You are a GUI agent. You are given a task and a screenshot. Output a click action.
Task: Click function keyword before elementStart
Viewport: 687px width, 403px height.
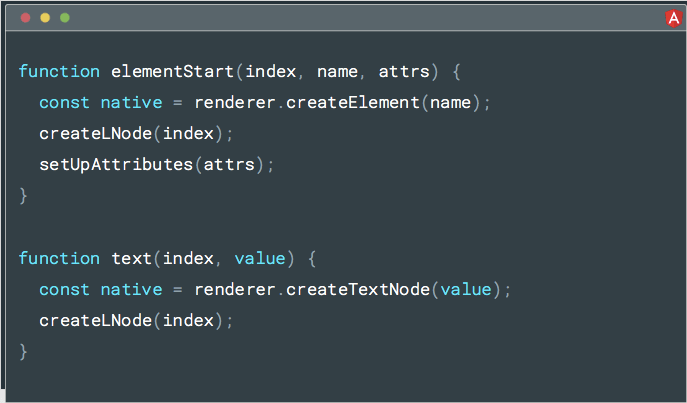tap(59, 71)
